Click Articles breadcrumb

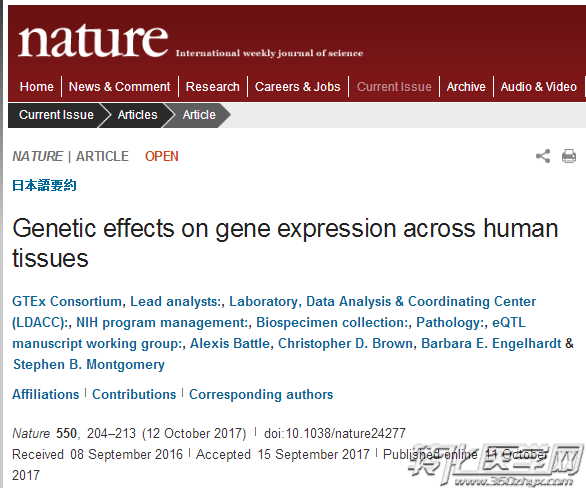point(138,115)
